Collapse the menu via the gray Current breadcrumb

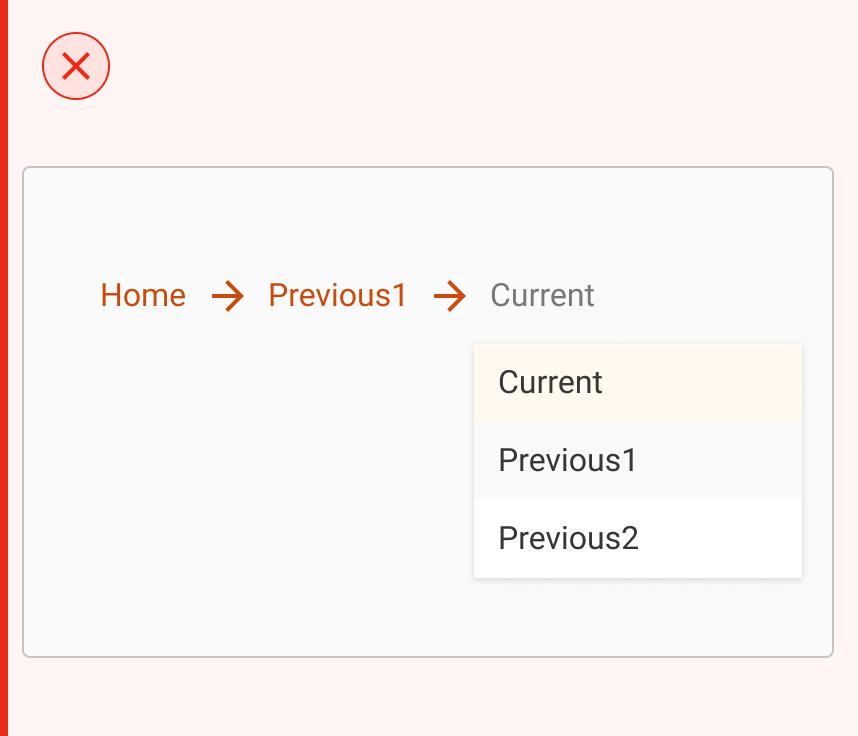point(542,296)
